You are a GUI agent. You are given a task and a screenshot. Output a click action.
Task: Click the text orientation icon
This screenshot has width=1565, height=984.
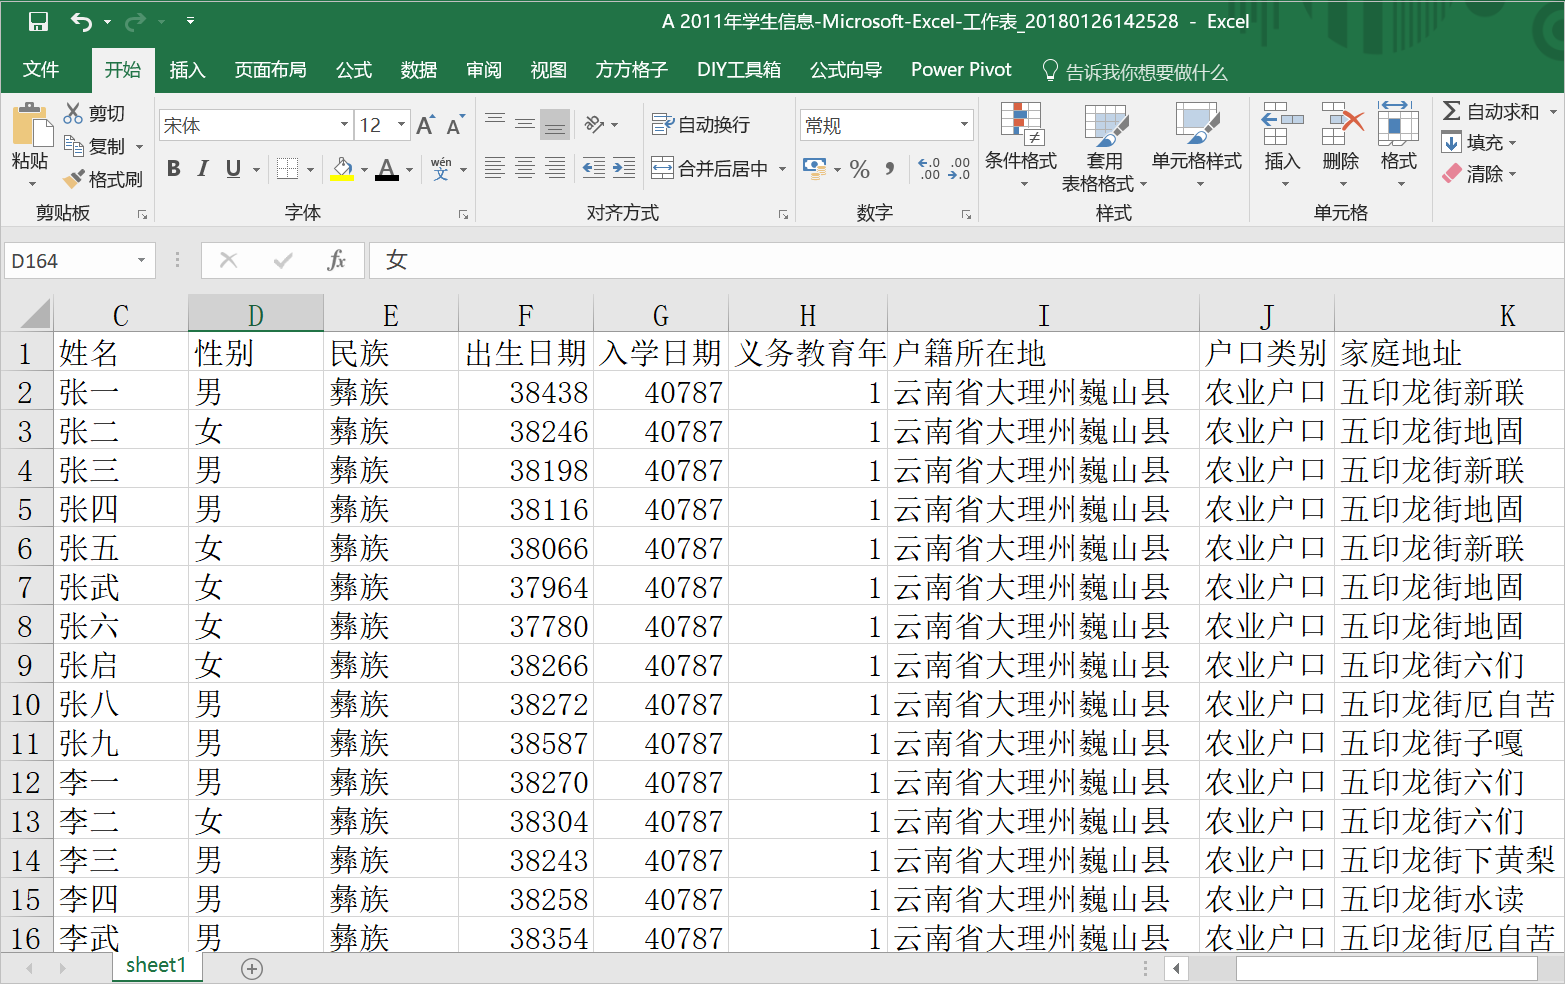[594, 124]
